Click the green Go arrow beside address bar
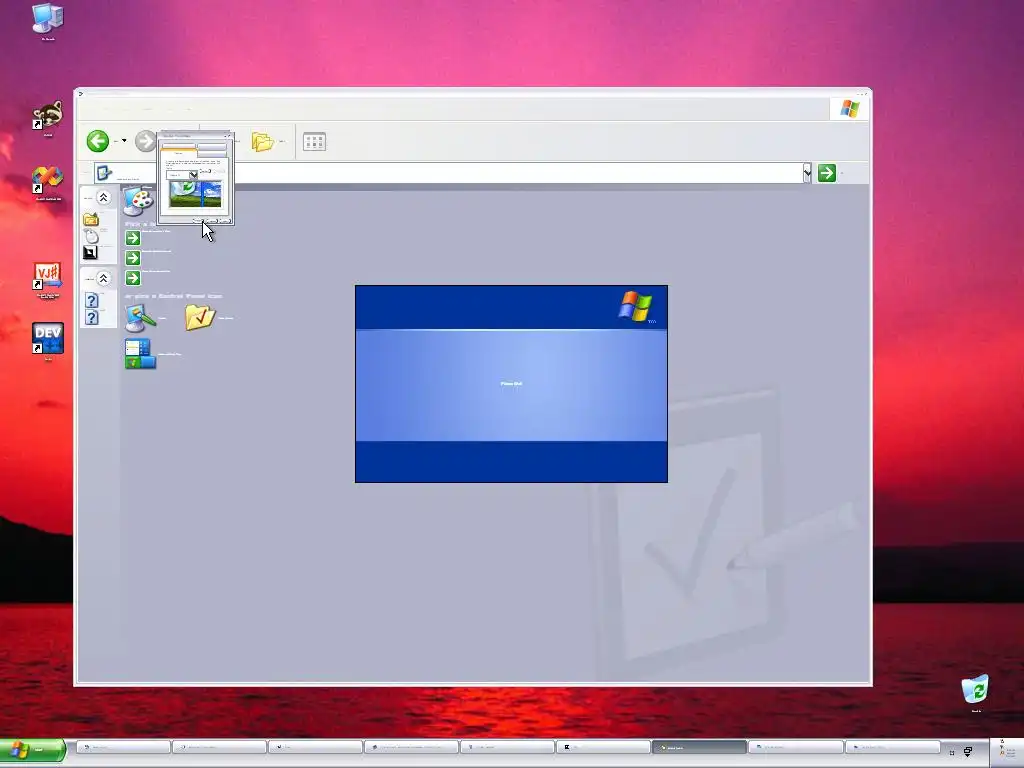Viewport: 1024px width, 768px height. pyautogui.click(x=827, y=172)
